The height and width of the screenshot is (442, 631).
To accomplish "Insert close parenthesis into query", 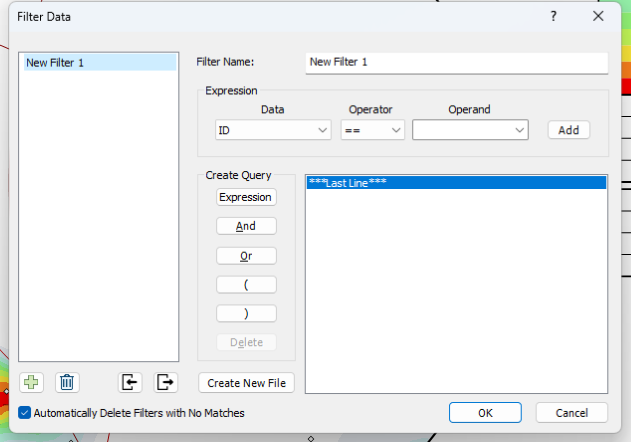I will click(246, 314).
